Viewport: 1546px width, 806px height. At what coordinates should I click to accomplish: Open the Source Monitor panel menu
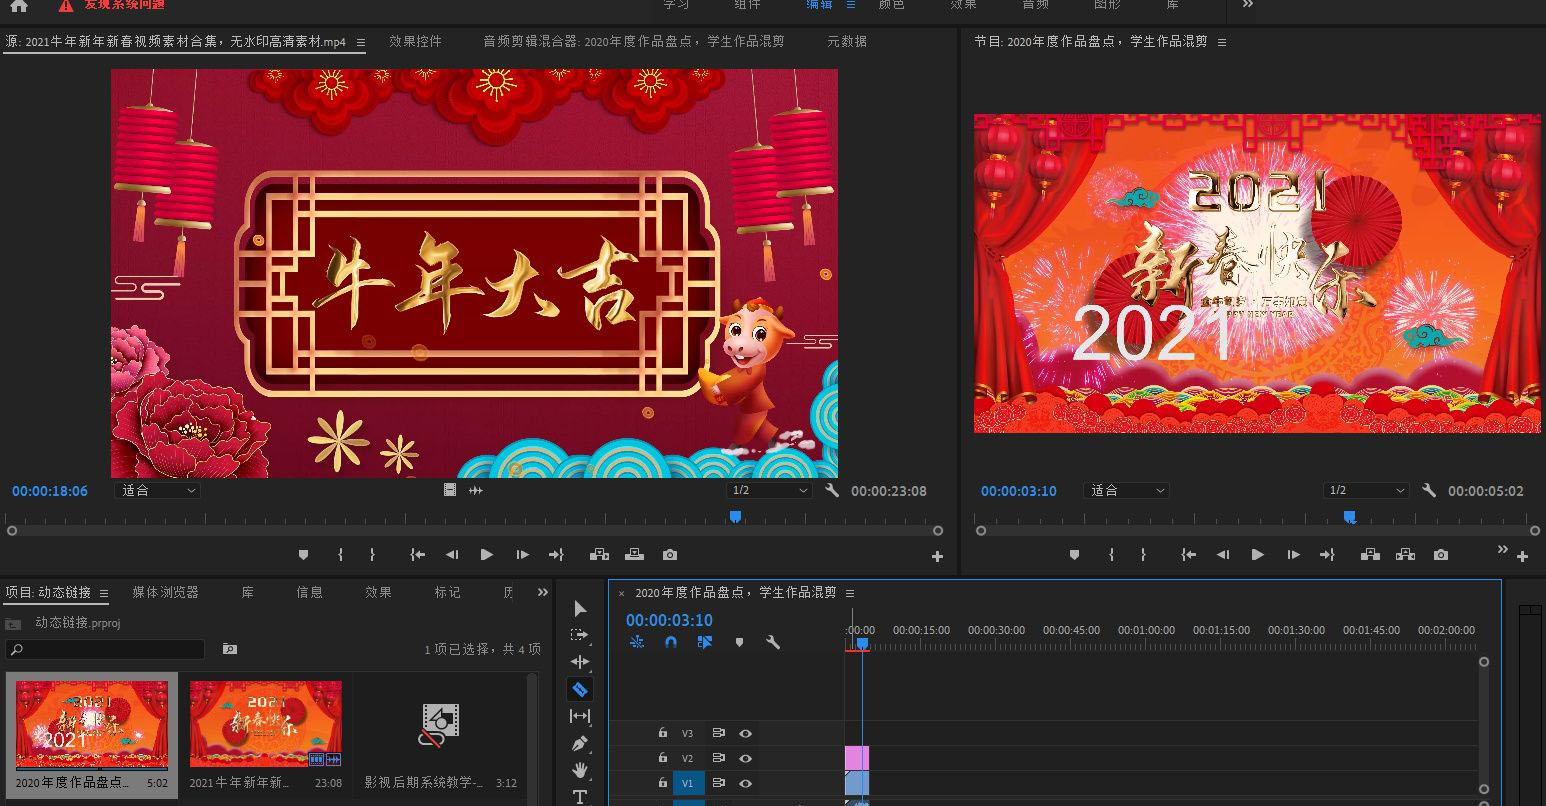click(361, 42)
